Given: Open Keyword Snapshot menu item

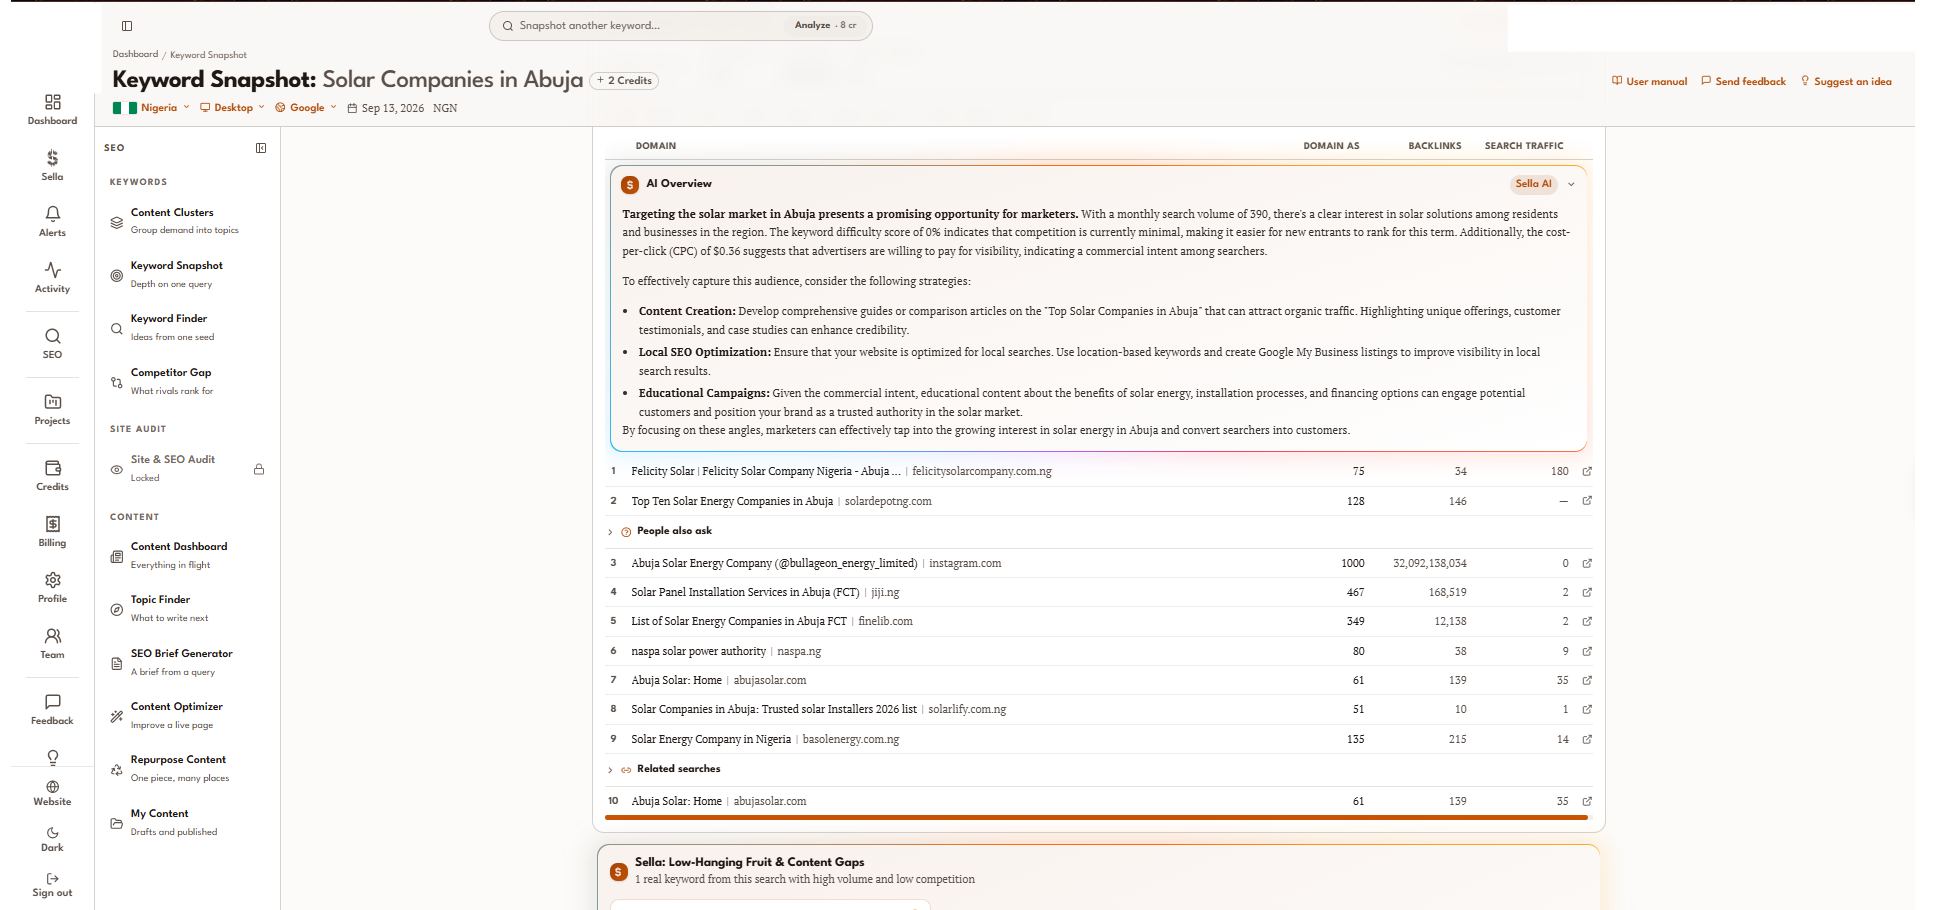Looking at the screenshot, I should click(x=186, y=274).
